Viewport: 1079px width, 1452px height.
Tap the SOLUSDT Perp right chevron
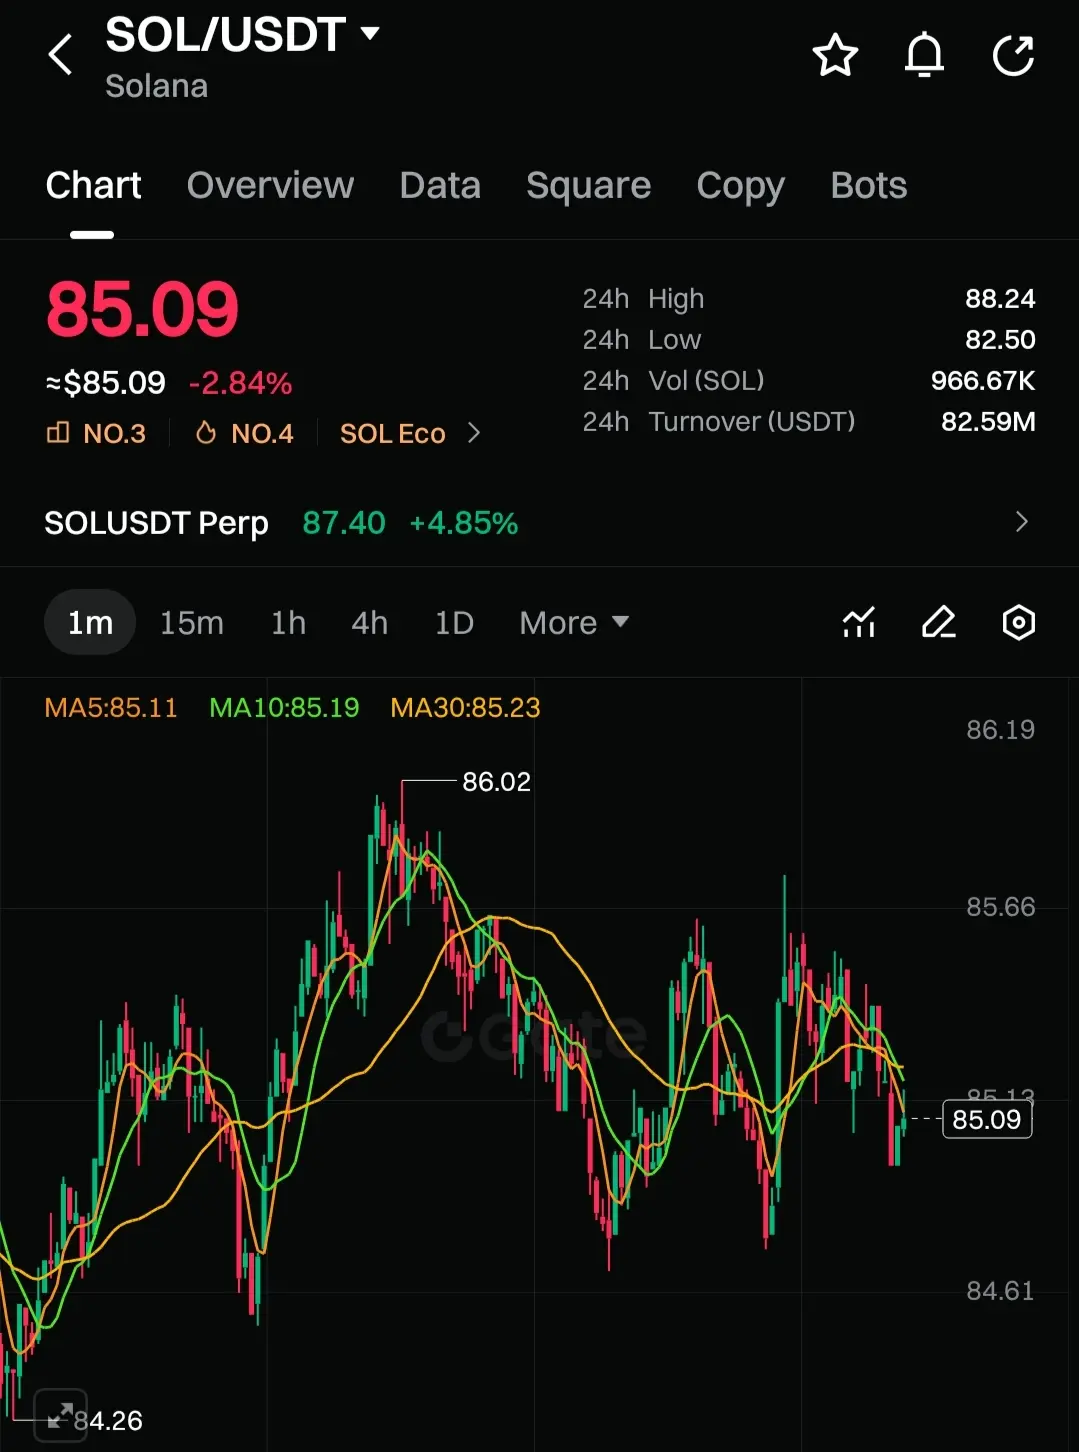(x=1021, y=522)
